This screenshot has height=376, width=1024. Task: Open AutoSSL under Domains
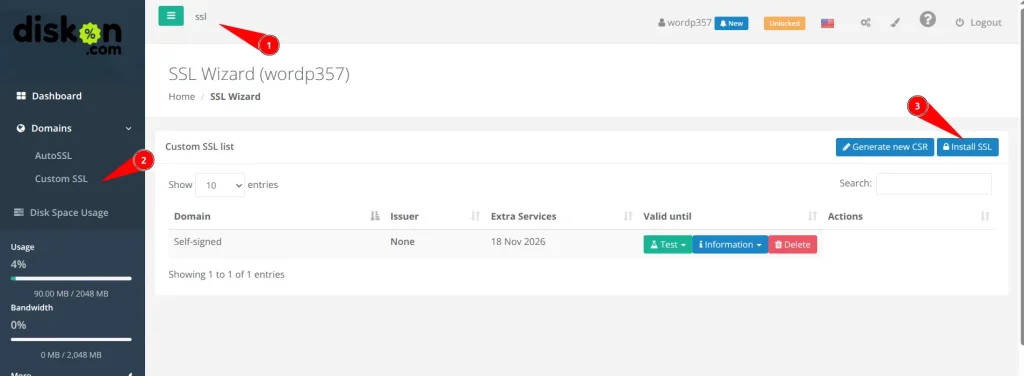tap(53, 156)
